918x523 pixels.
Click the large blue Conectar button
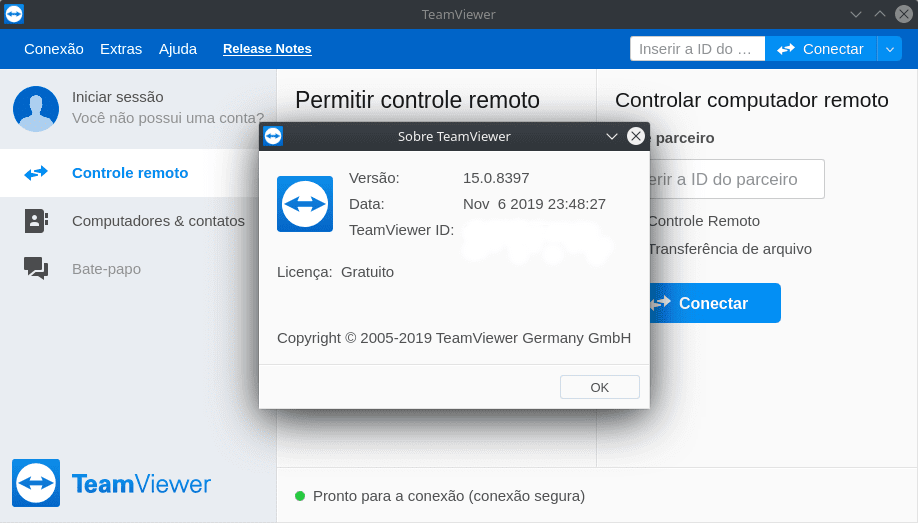pos(715,303)
